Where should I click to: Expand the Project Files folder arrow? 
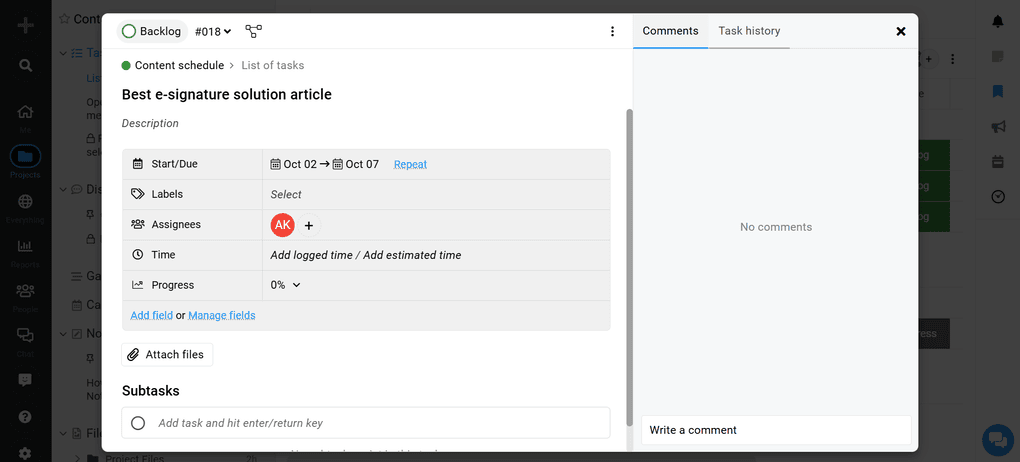(77, 458)
